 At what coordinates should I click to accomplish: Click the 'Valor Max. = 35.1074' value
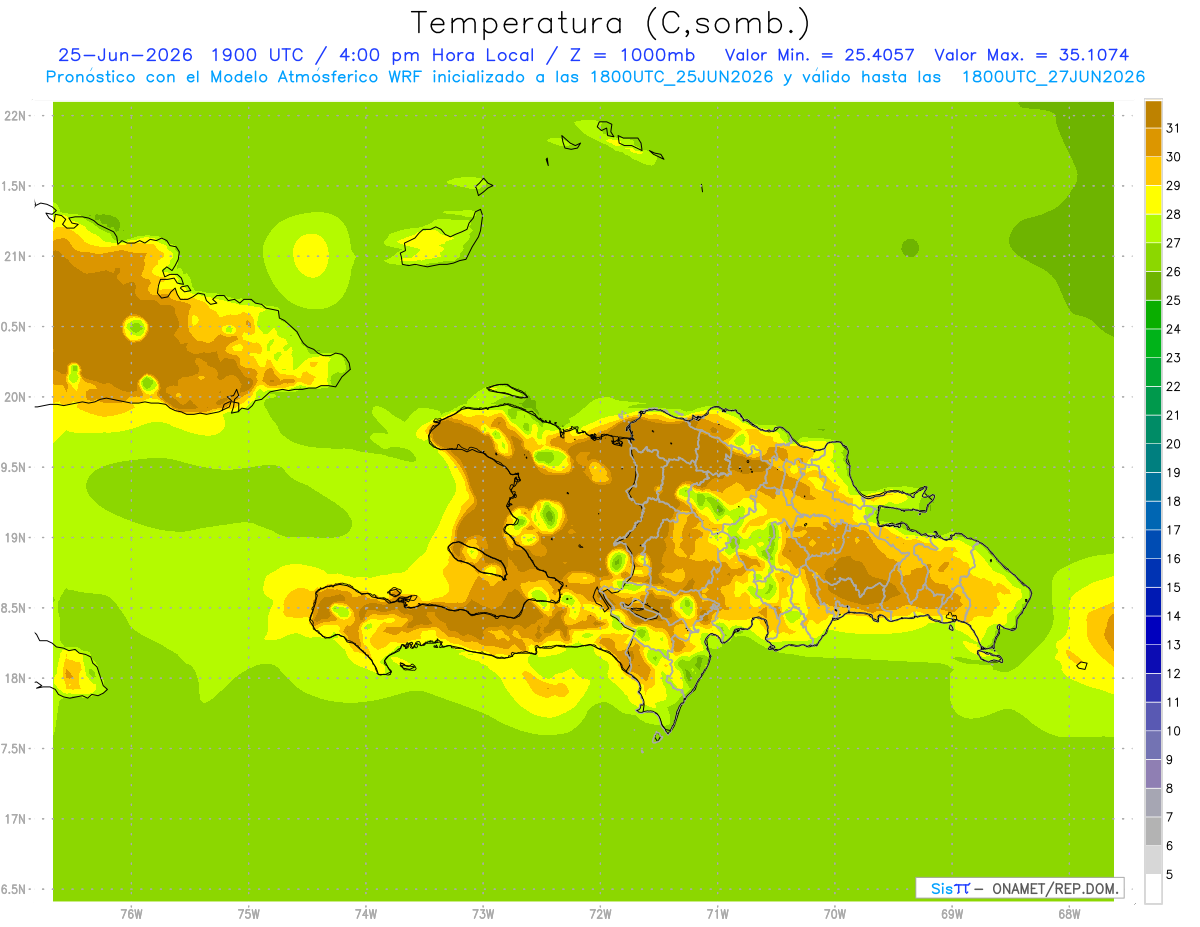1030,55
